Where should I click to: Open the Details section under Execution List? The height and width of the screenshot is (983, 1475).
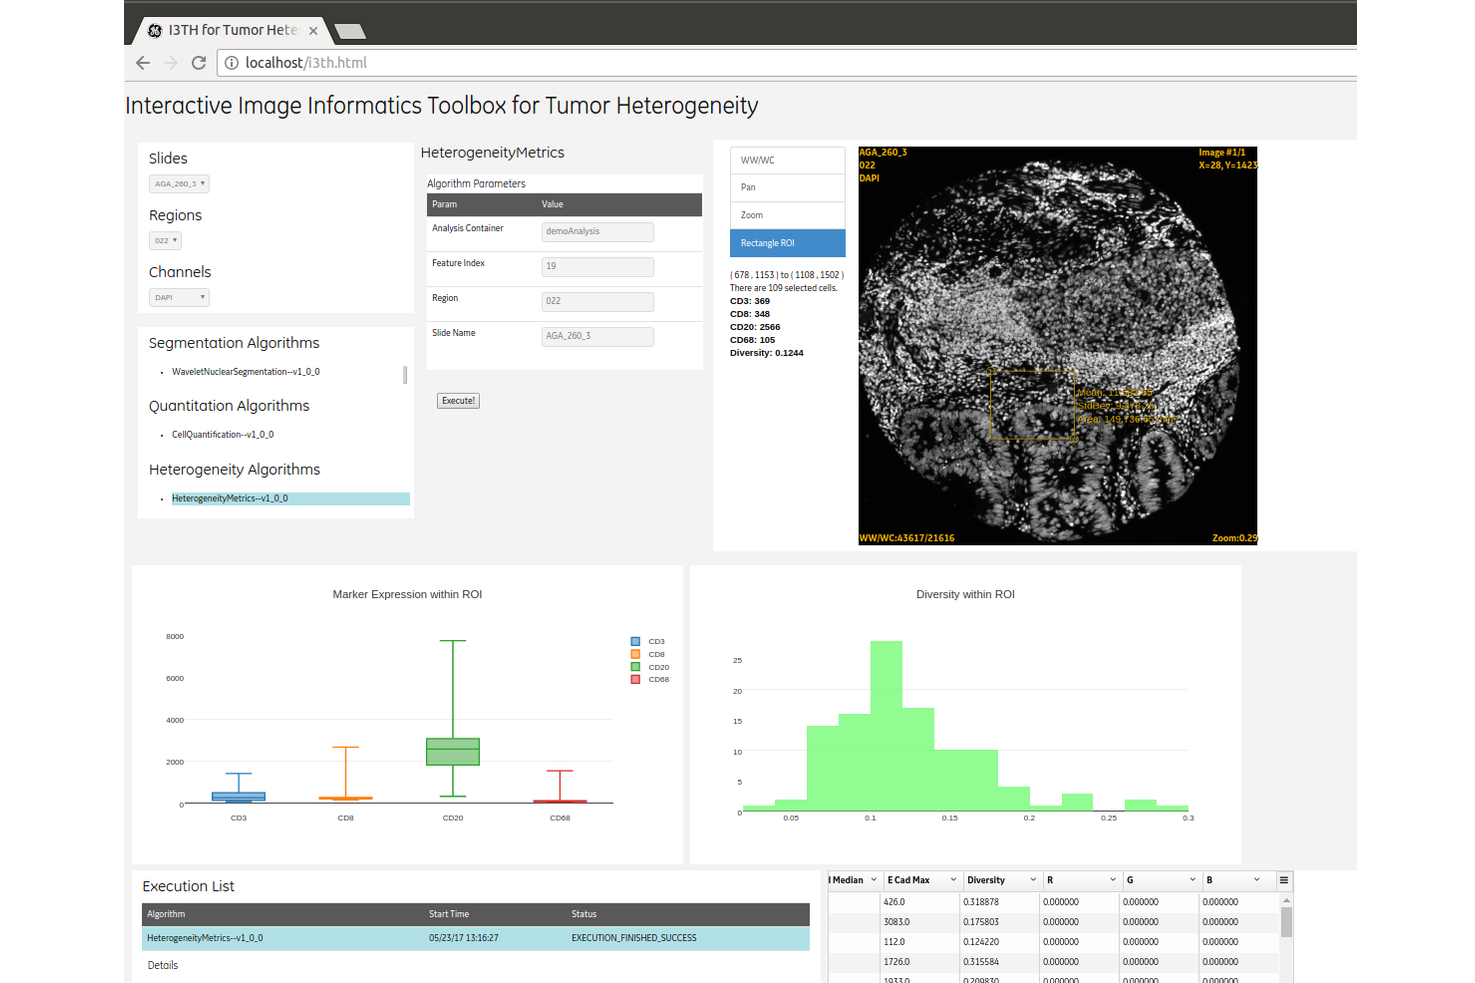163,966
